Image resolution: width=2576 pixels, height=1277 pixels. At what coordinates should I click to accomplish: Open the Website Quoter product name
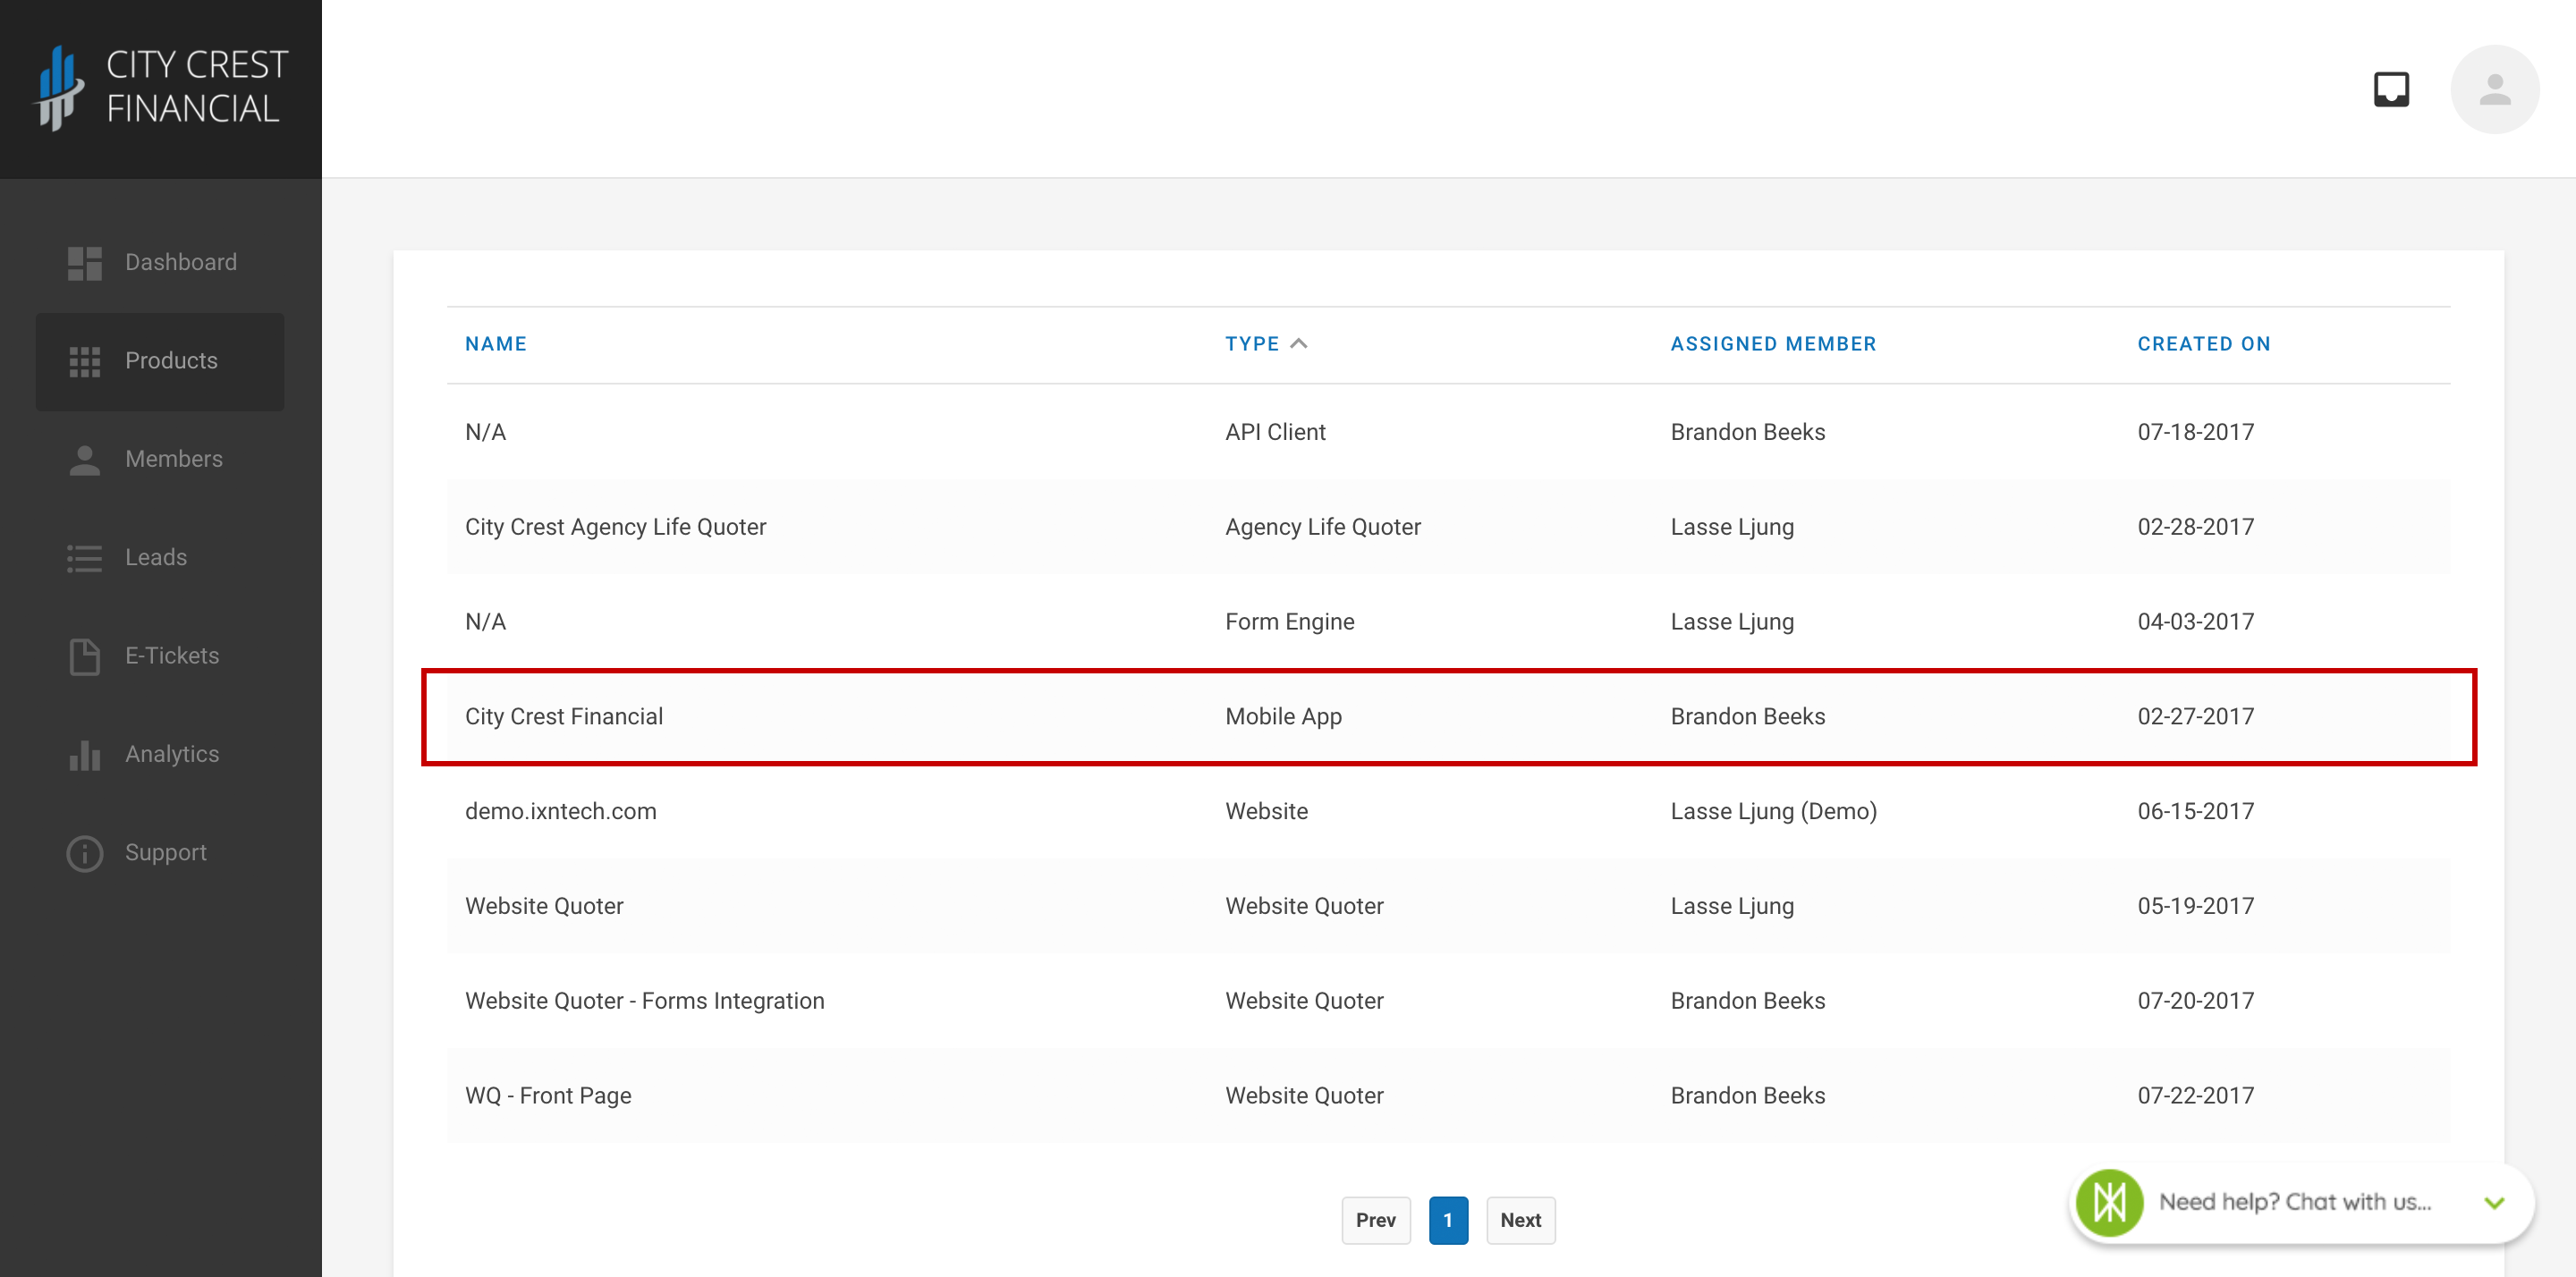coord(543,906)
